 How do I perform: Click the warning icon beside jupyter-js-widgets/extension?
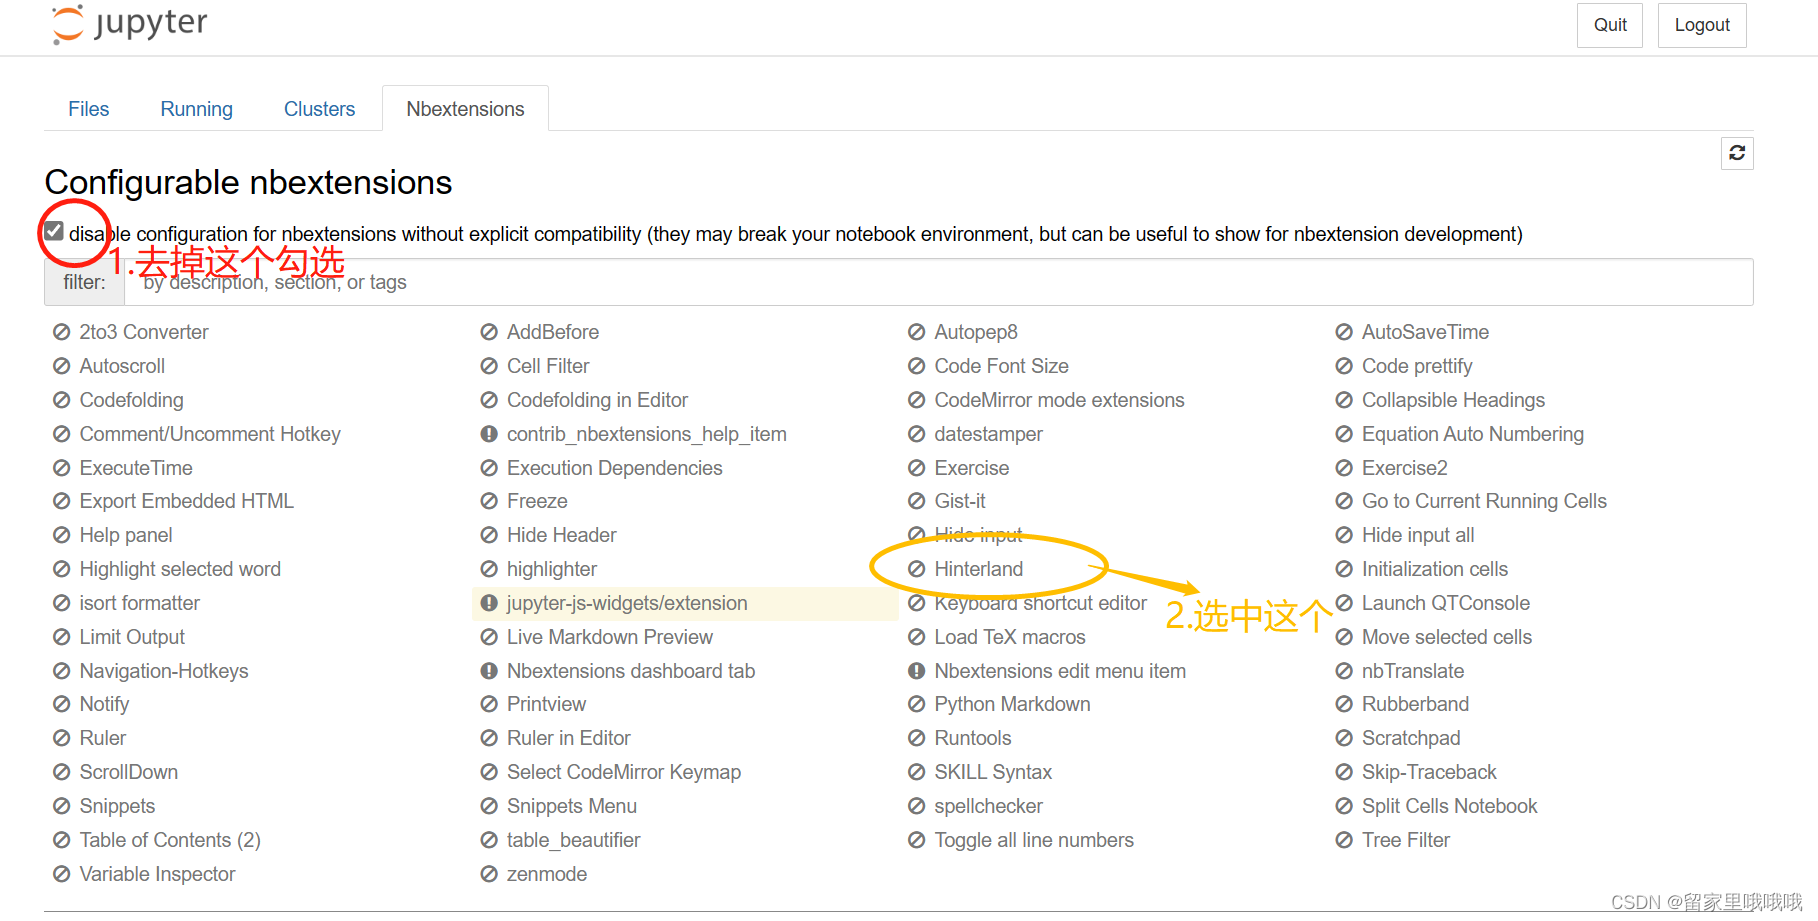(x=489, y=603)
